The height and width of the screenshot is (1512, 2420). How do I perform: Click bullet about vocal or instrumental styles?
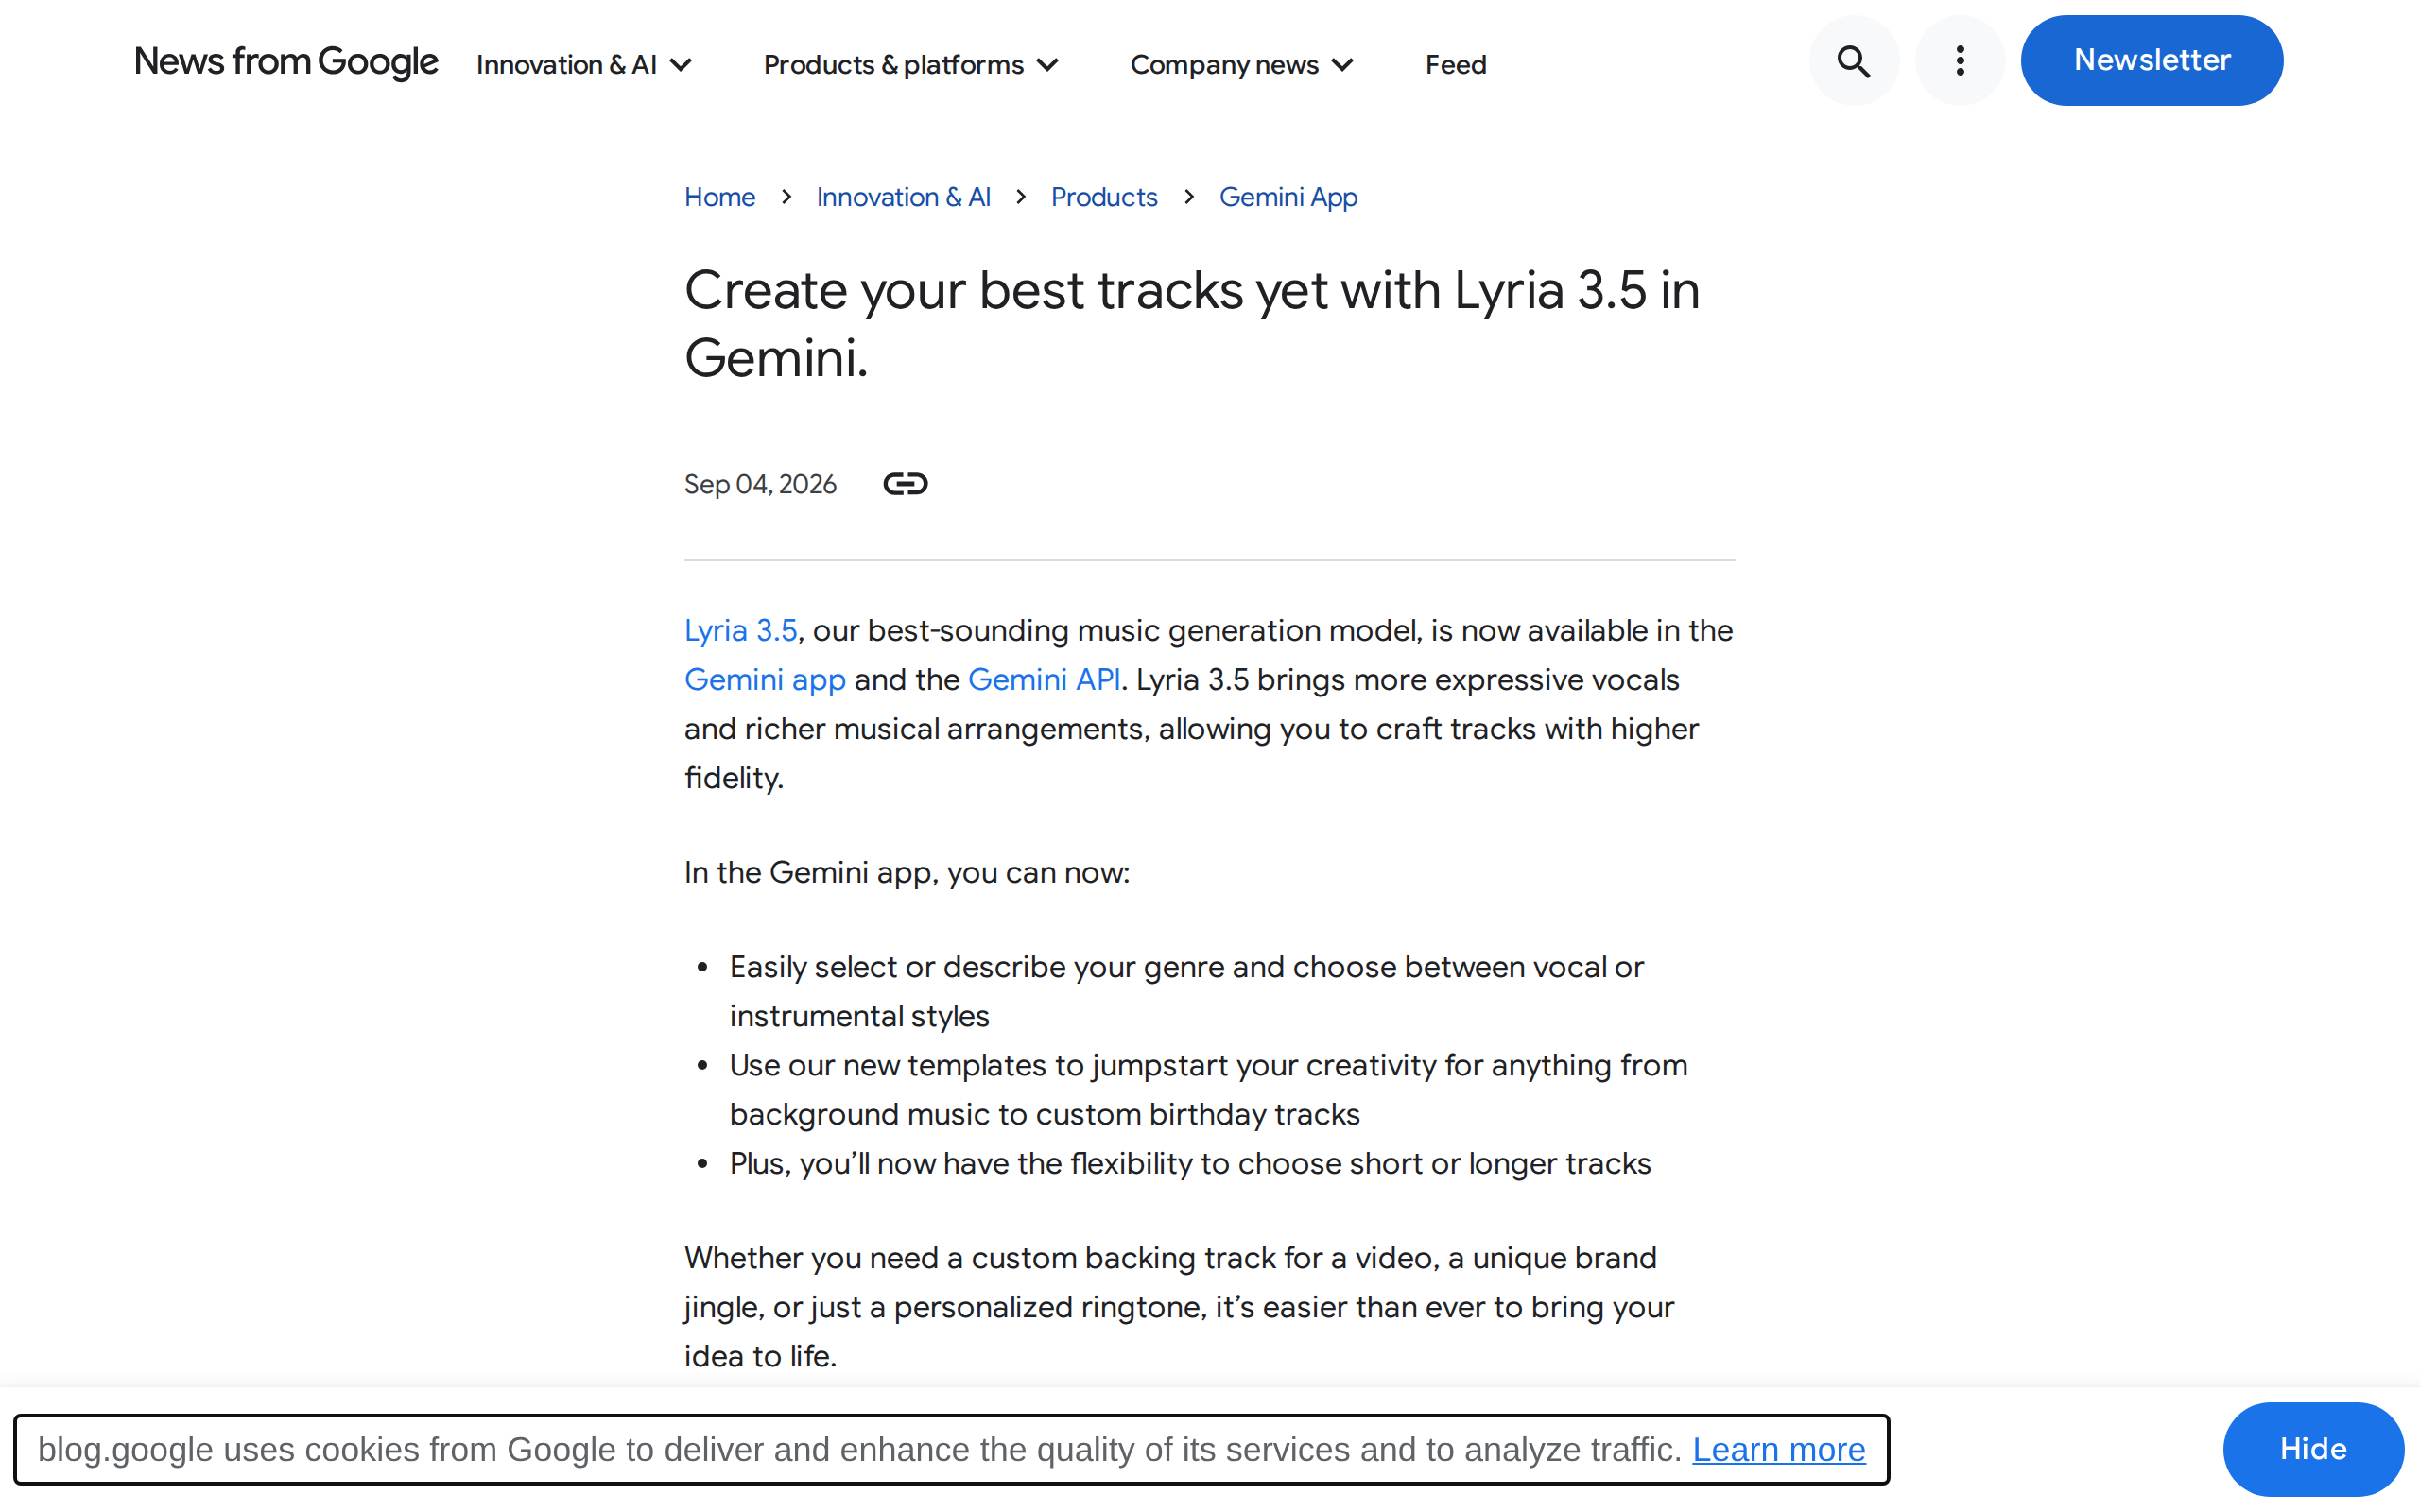point(1186,992)
